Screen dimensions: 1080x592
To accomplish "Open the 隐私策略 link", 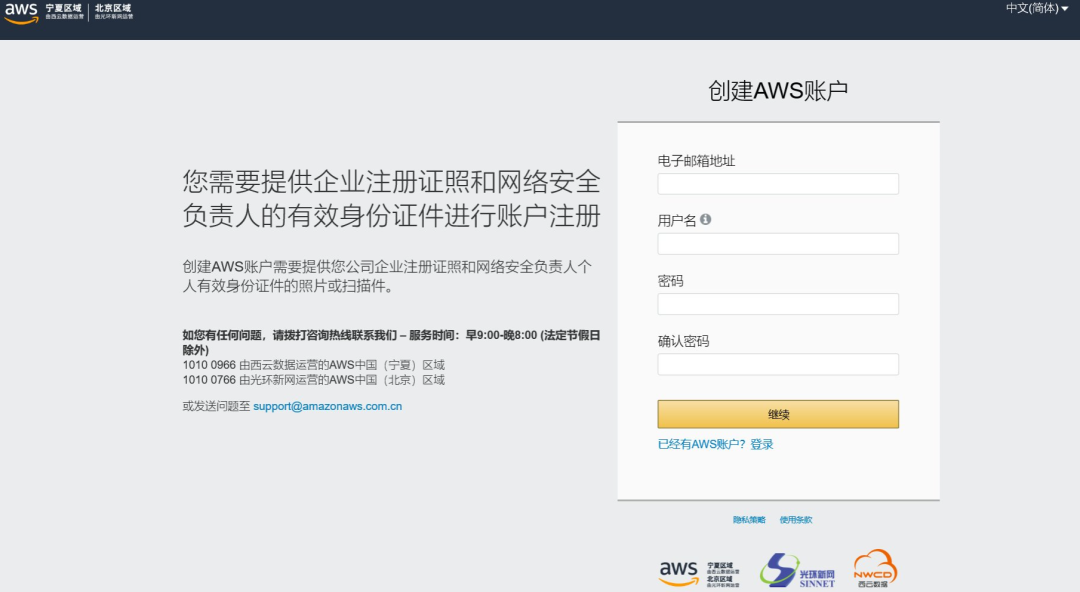I will (x=749, y=520).
